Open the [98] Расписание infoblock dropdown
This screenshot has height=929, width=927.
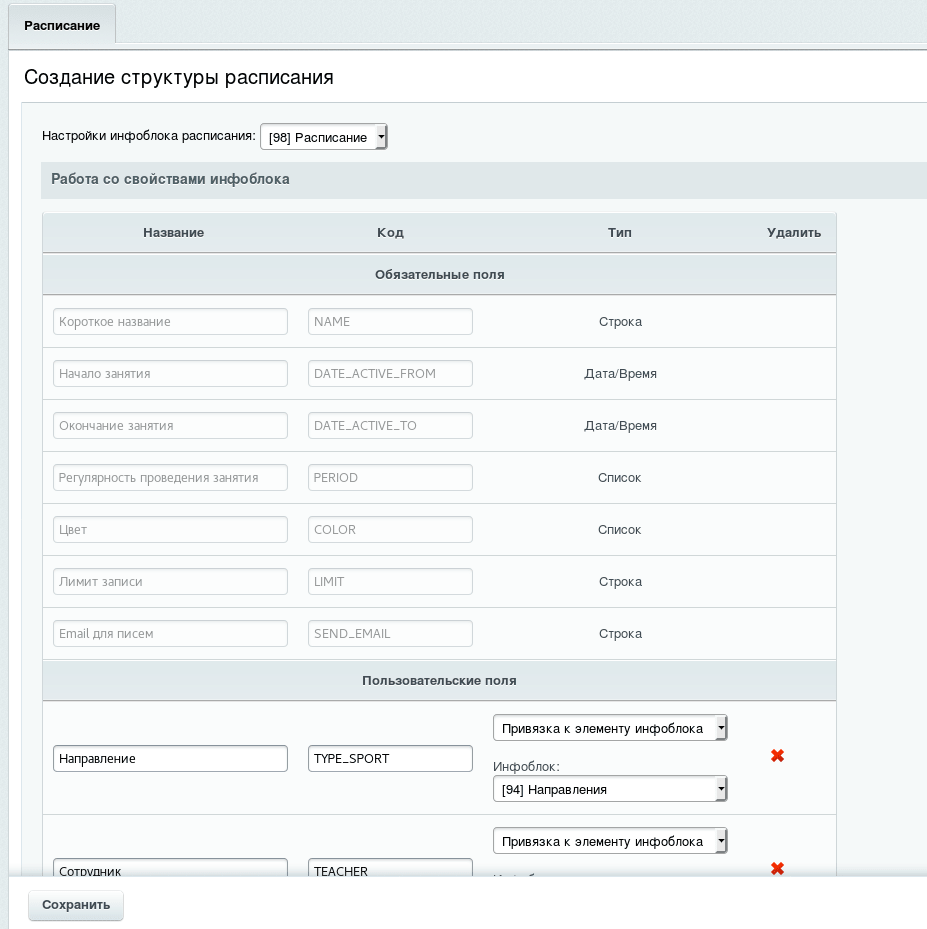pos(323,137)
